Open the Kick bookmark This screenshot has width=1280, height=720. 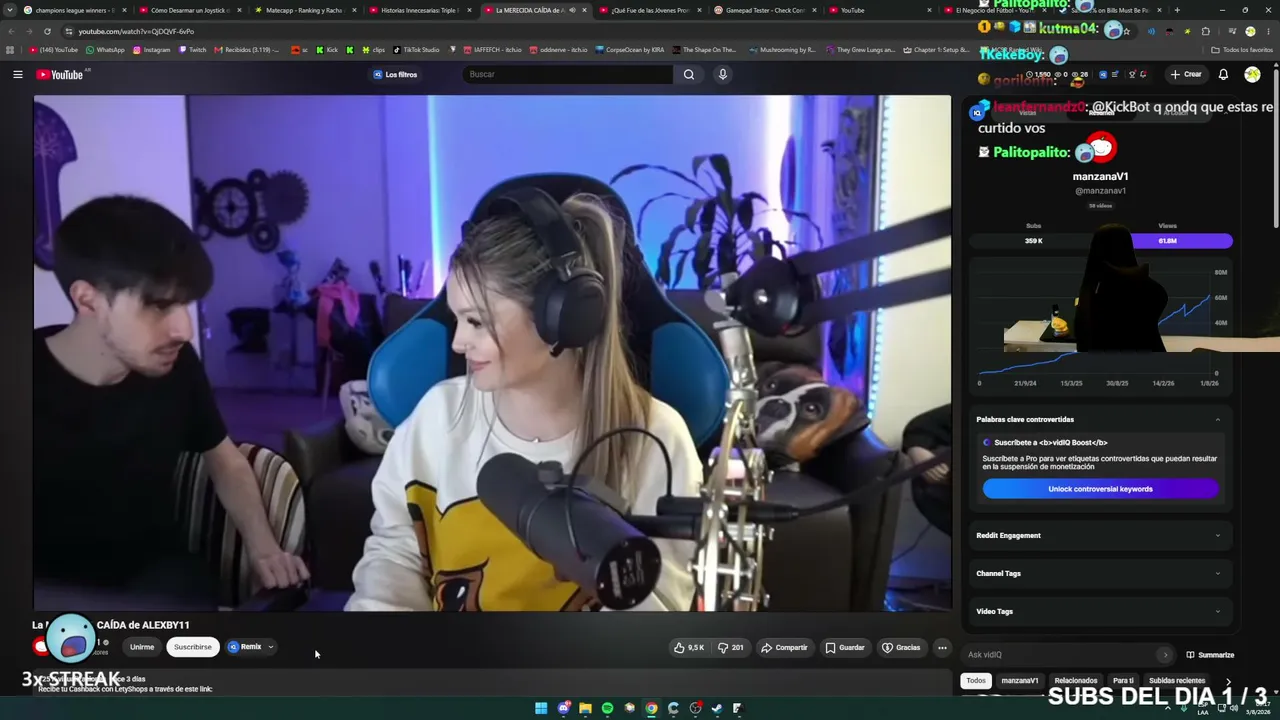tap(327, 50)
